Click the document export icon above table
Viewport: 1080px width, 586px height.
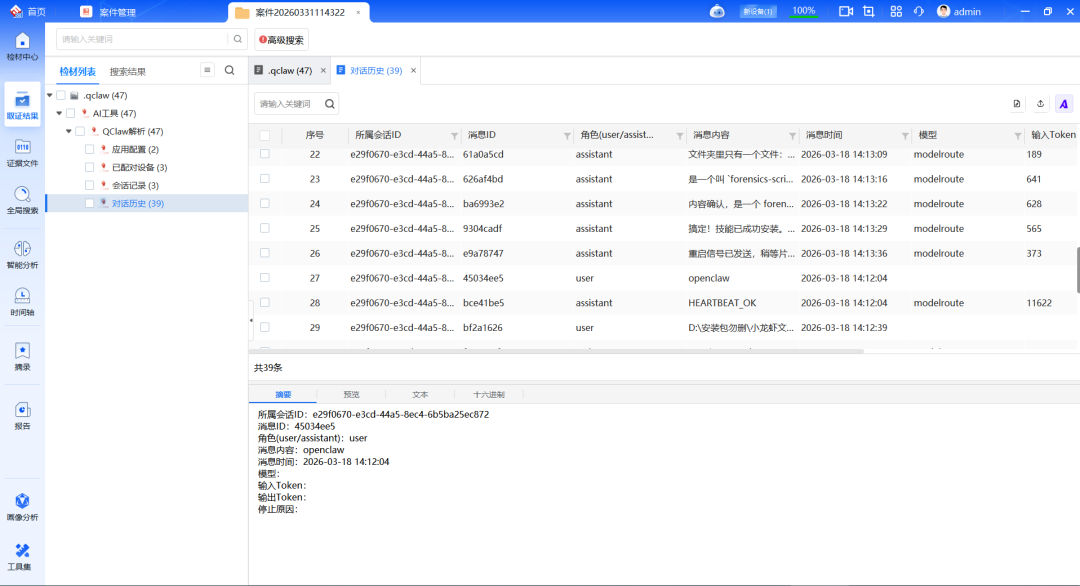click(1017, 104)
